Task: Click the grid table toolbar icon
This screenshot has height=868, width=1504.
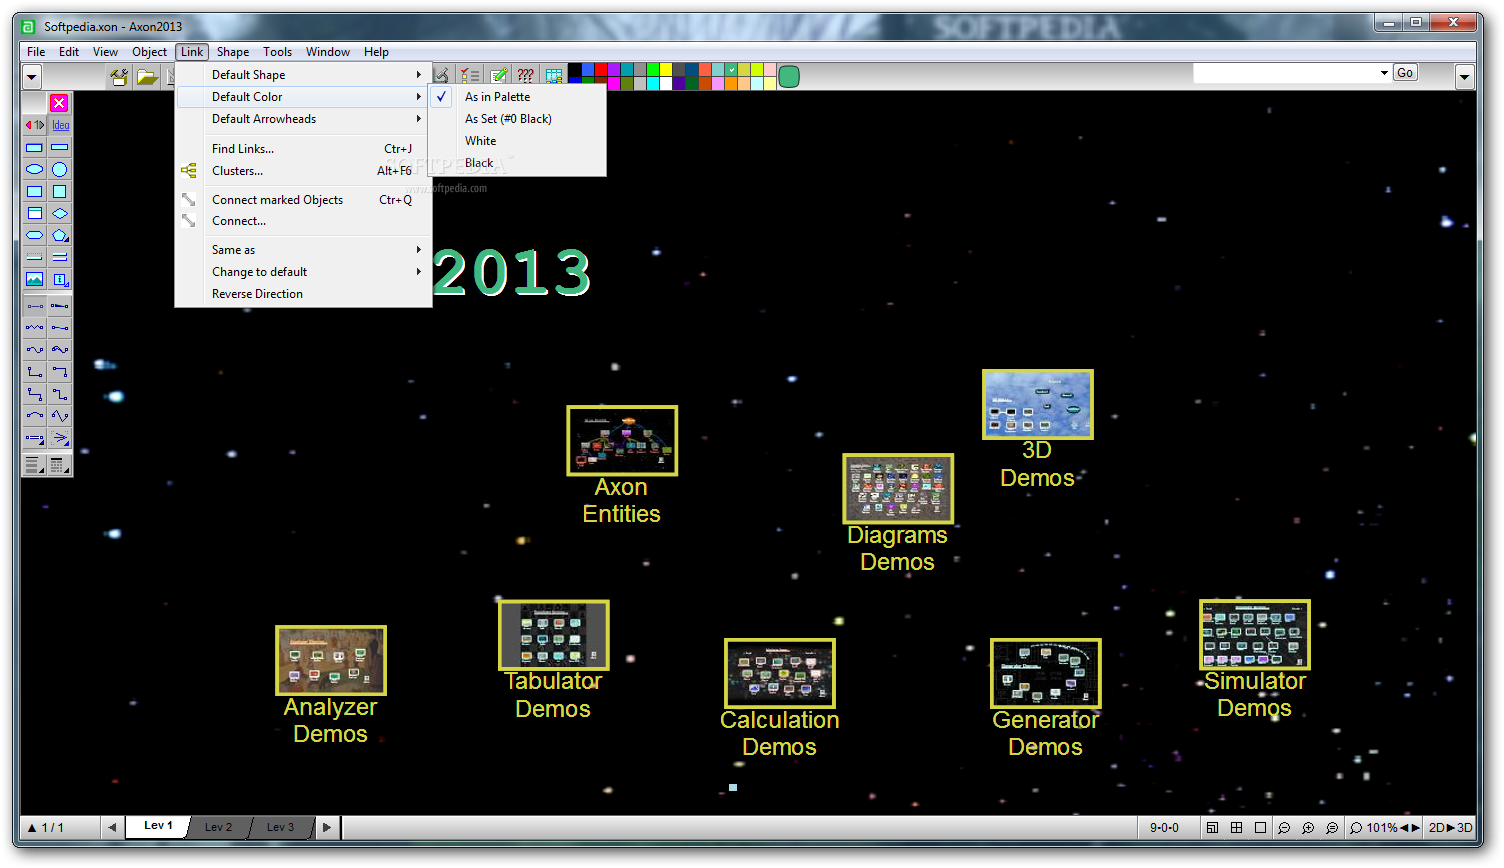Action: tap(553, 76)
